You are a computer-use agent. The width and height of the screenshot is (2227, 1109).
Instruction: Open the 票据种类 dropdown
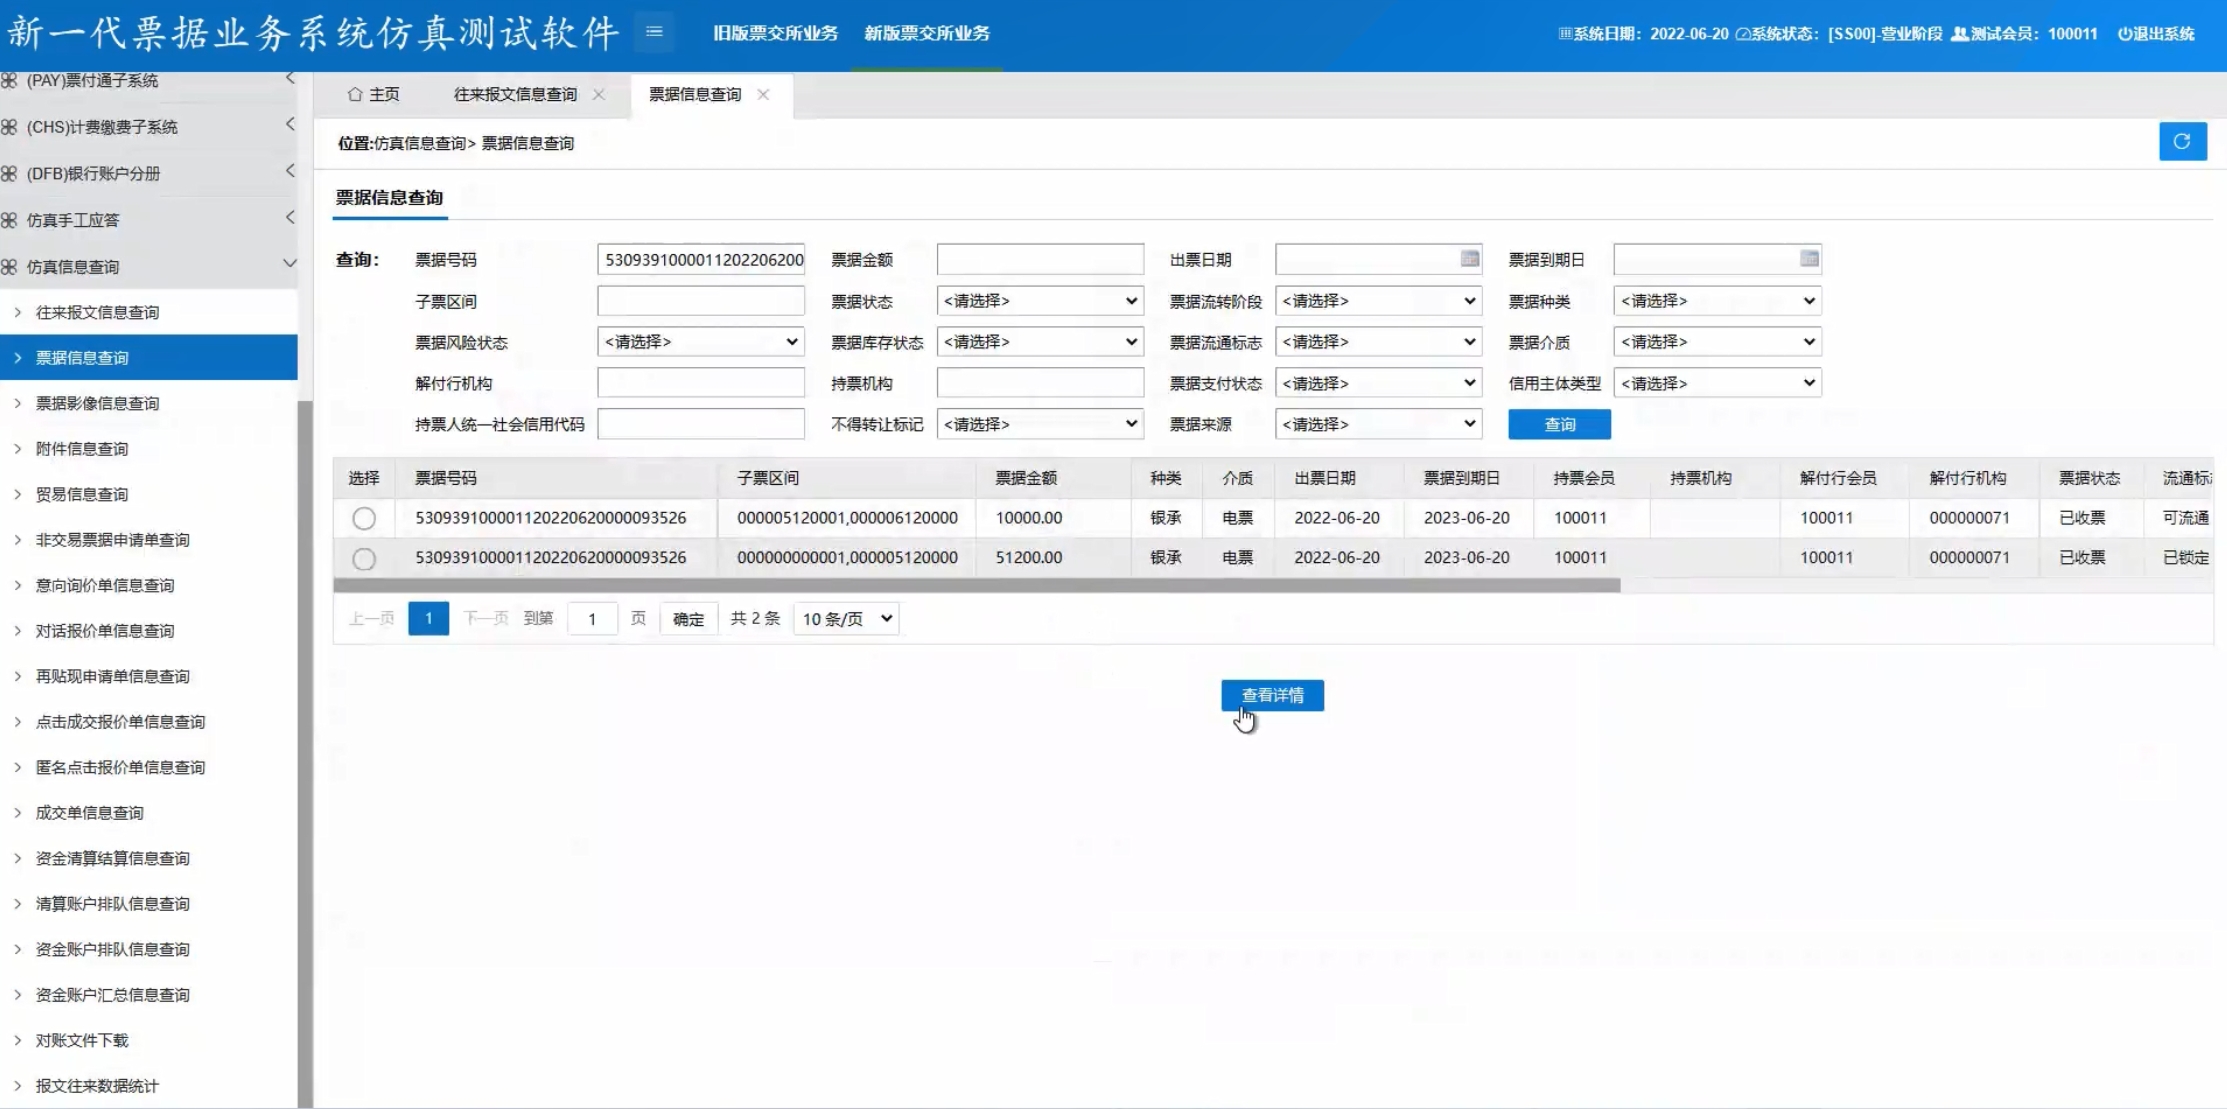(1717, 301)
